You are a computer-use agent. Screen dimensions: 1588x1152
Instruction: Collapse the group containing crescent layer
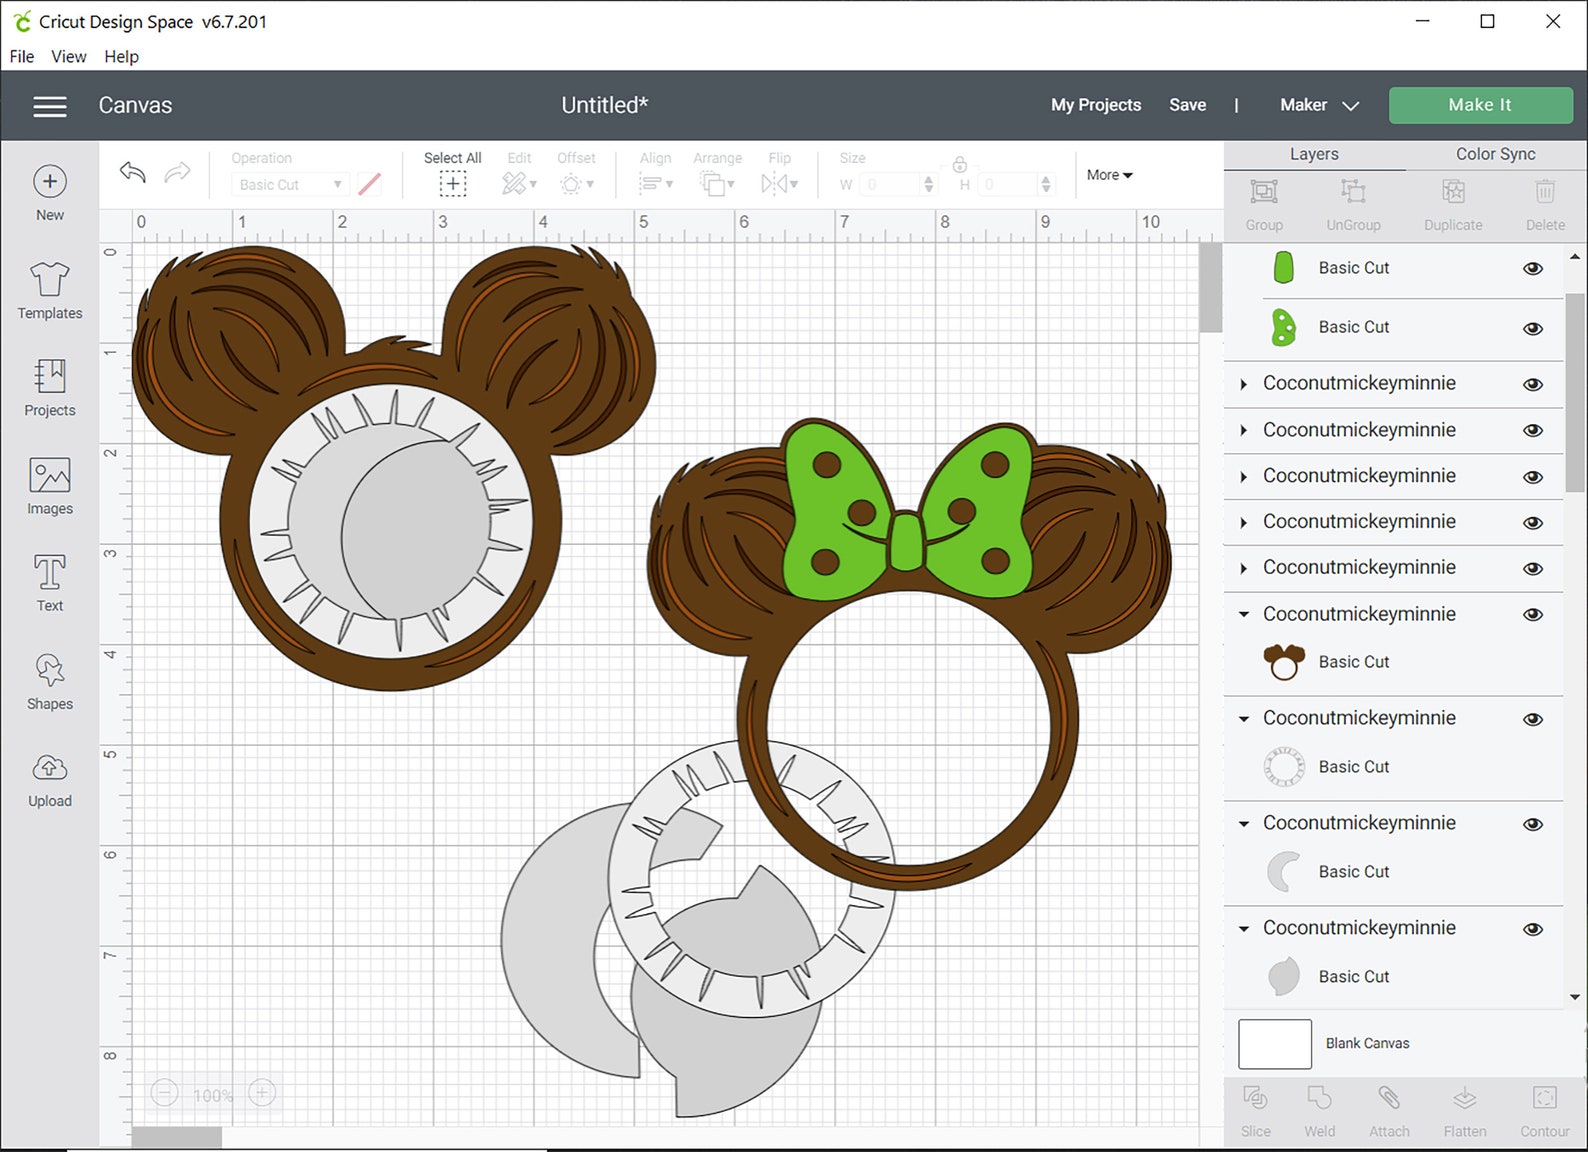(1244, 824)
